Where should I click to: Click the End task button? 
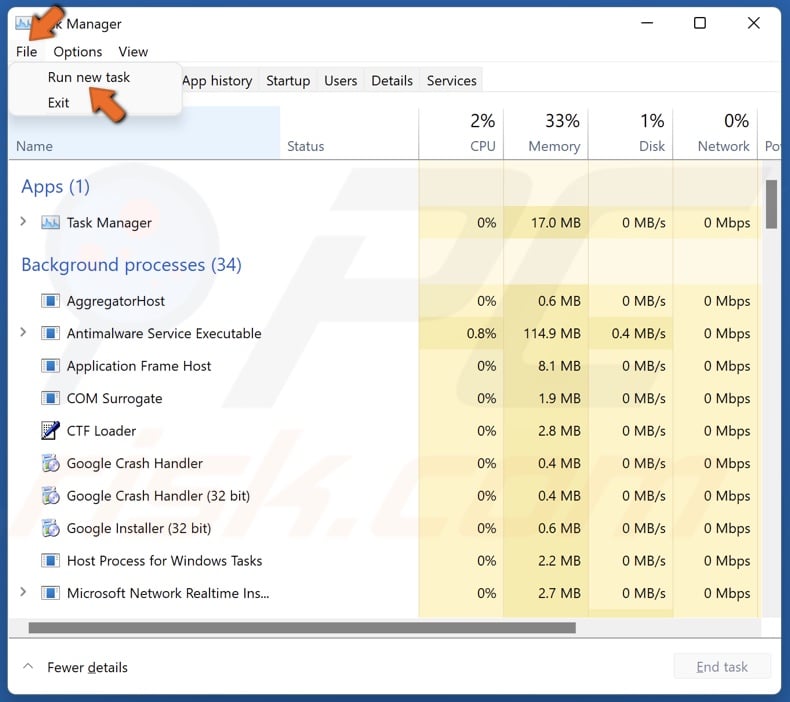point(722,667)
